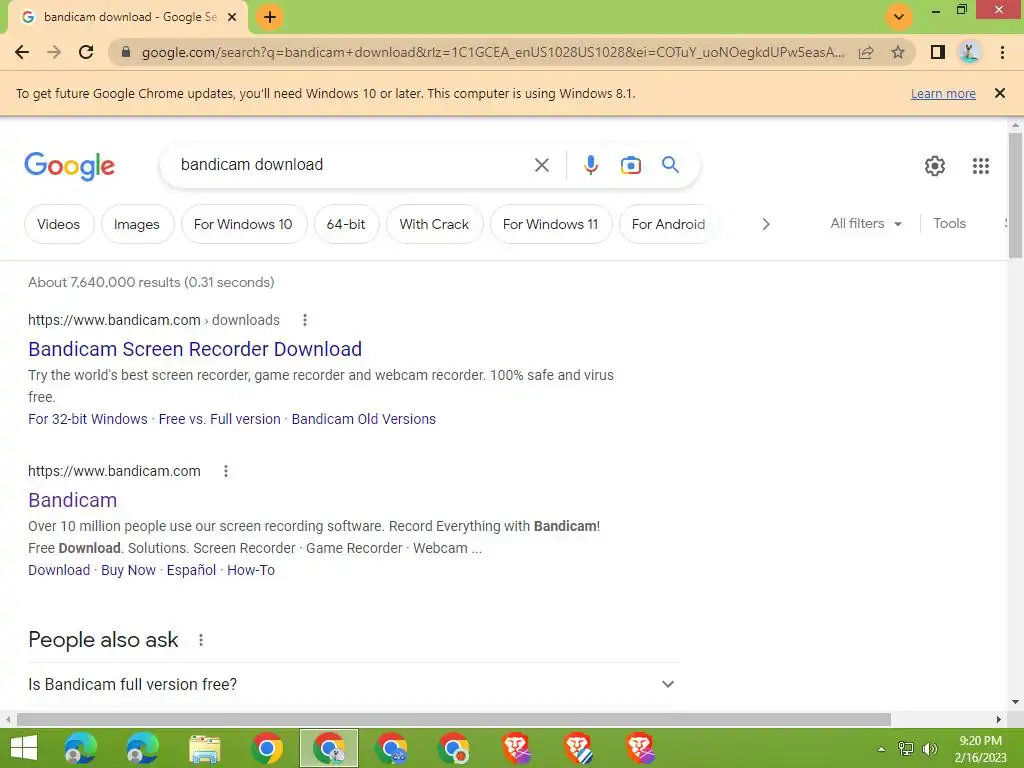The width and height of the screenshot is (1024, 768).
Task: Go back to the previous page
Action: click(22, 52)
